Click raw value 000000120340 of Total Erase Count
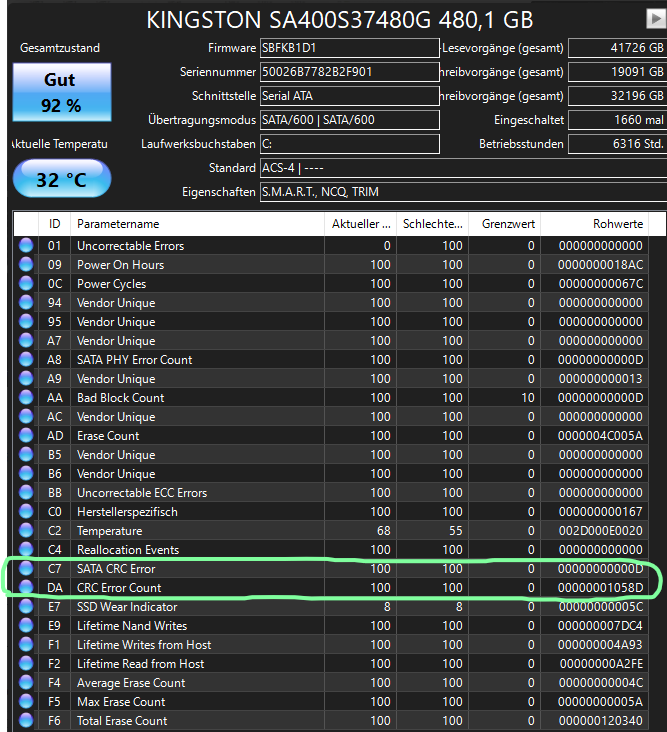This screenshot has width=667, height=732. click(x=601, y=721)
